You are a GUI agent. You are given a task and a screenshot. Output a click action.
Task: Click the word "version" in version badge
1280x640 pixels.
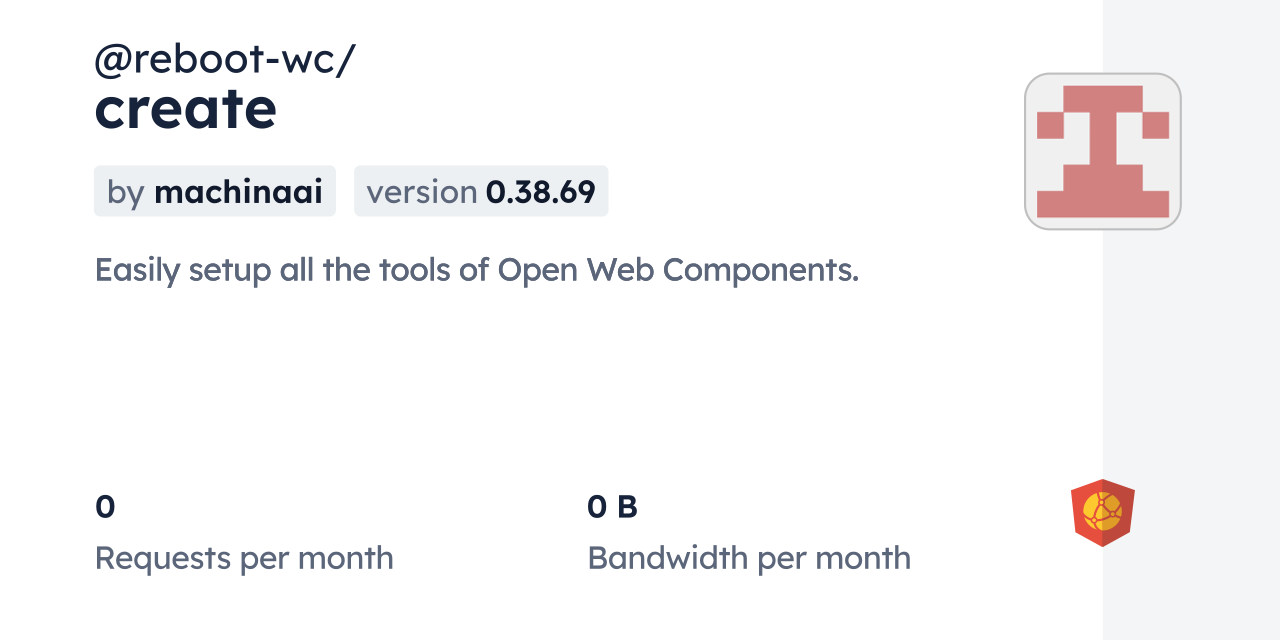point(421,192)
